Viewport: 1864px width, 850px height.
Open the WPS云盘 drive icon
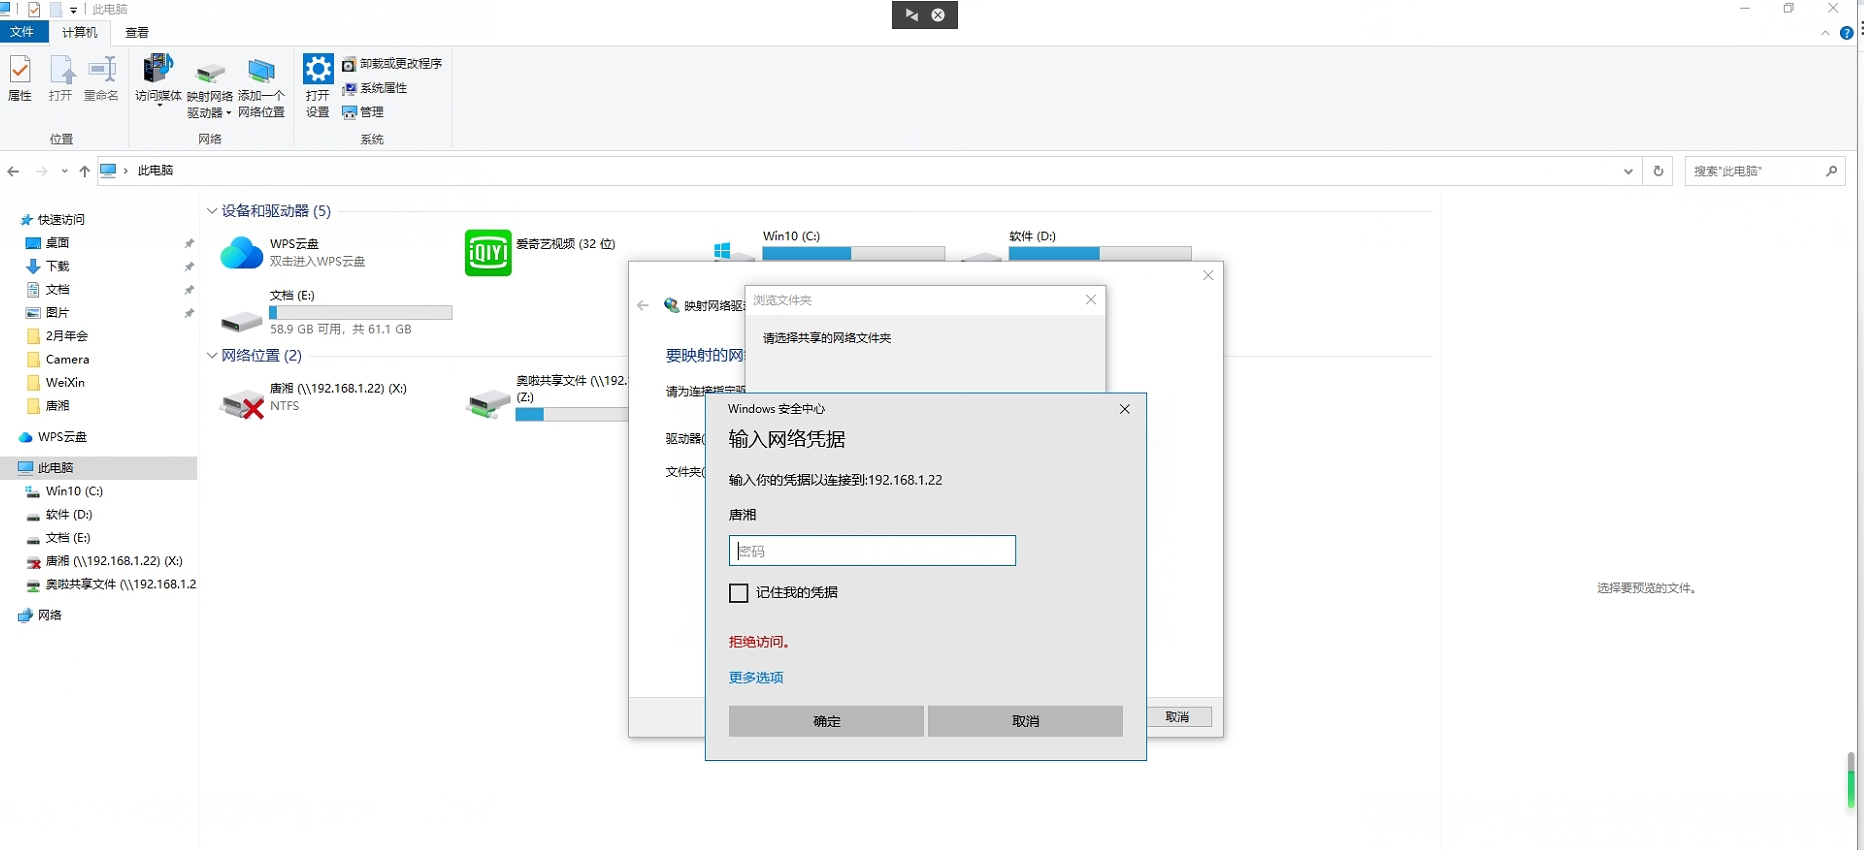tap(241, 253)
